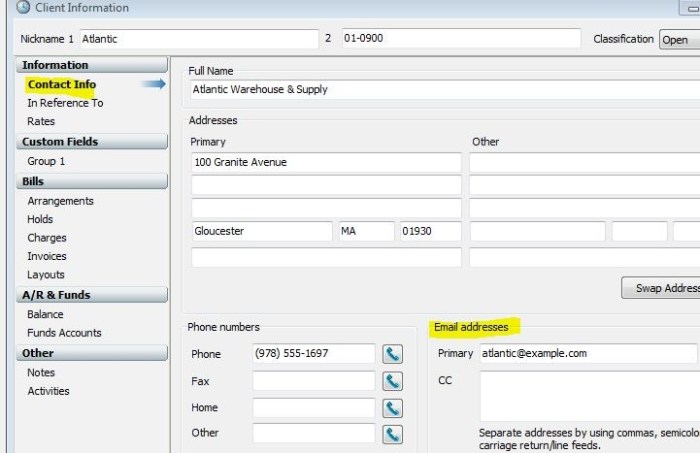Open Group 1 custom fields

pos(46,161)
